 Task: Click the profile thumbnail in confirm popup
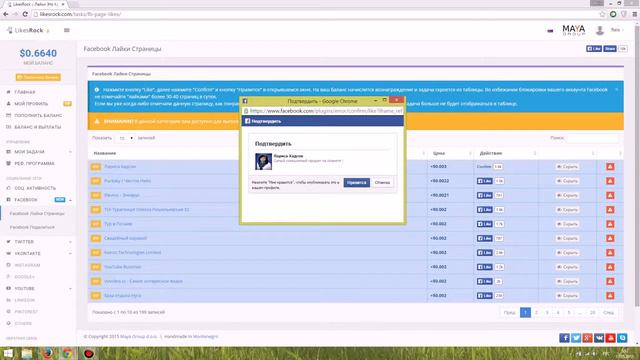tap(263, 162)
